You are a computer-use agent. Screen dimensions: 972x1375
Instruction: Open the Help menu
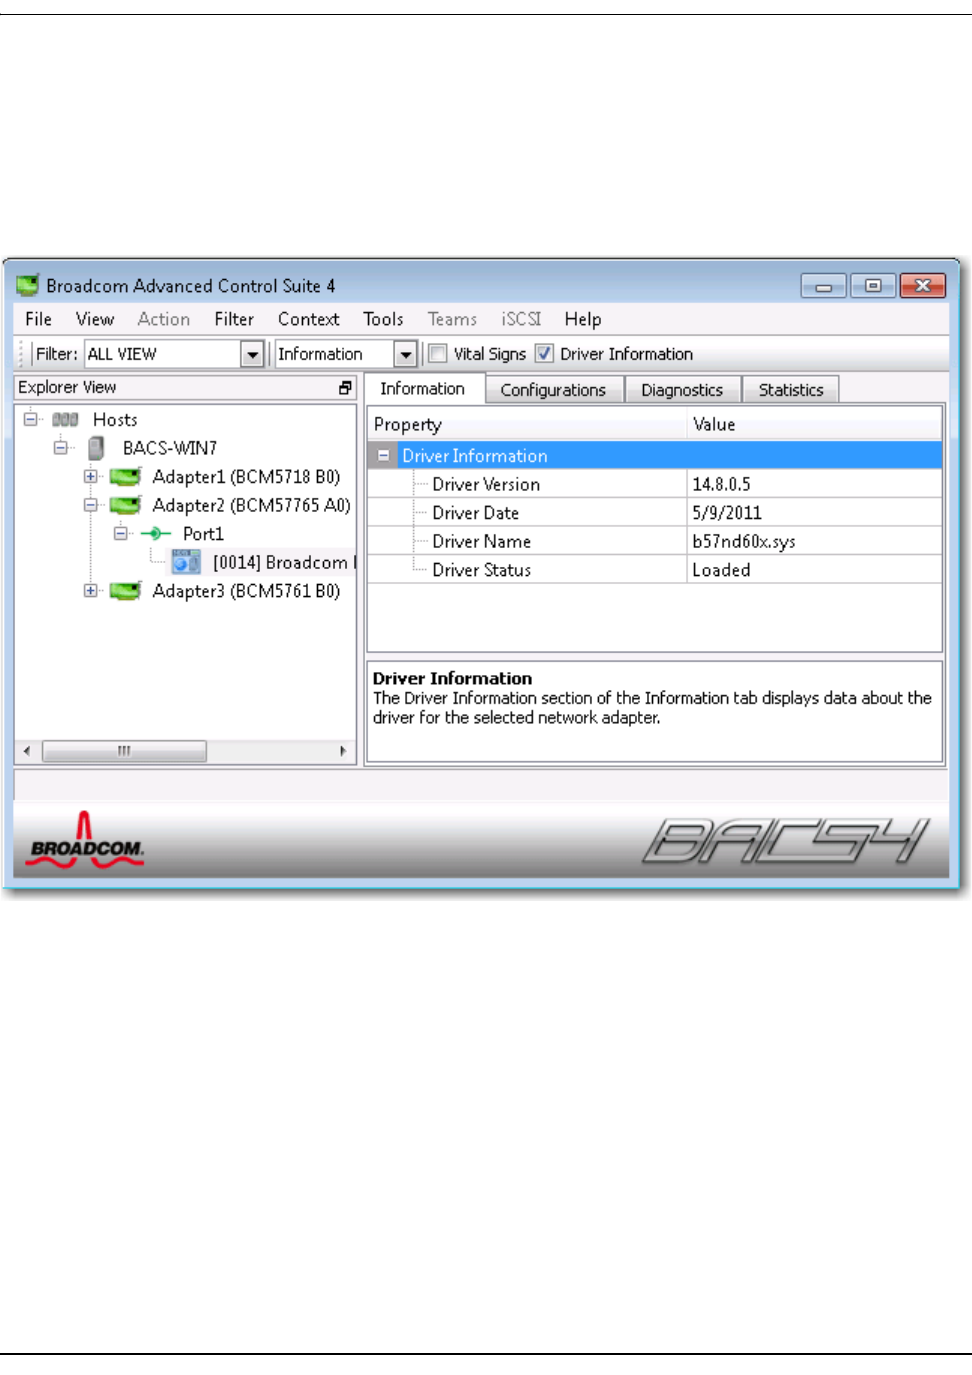583,319
